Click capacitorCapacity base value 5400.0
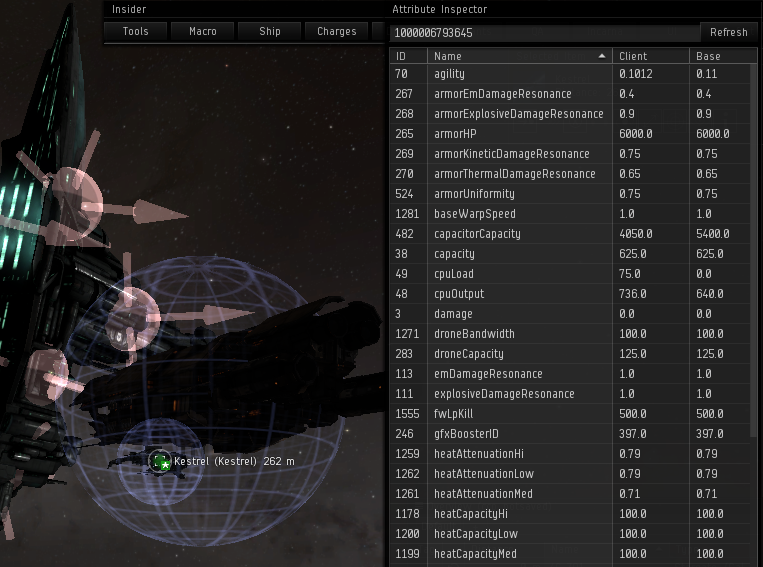 712,234
